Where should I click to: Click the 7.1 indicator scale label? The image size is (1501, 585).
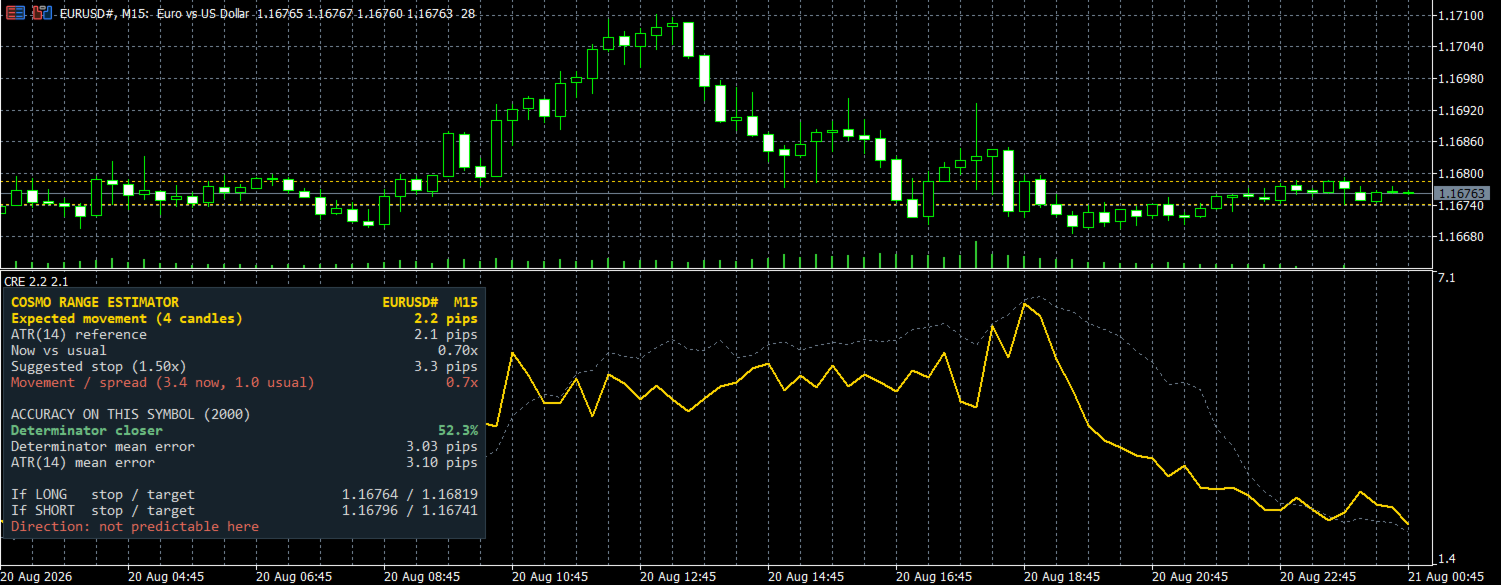[1446, 278]
